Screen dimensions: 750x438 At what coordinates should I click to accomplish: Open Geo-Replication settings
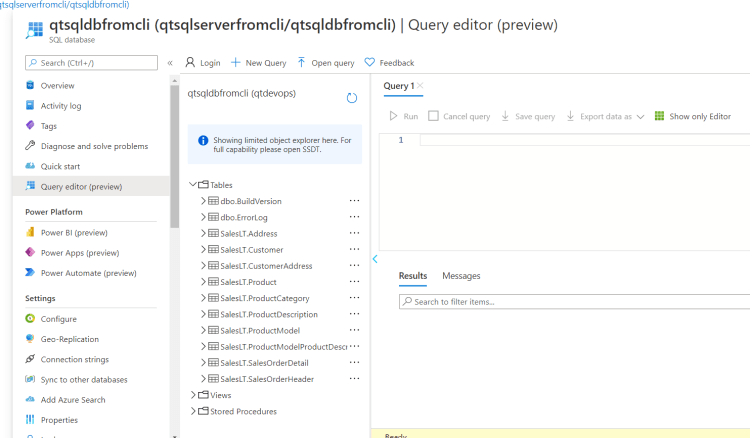62,339
